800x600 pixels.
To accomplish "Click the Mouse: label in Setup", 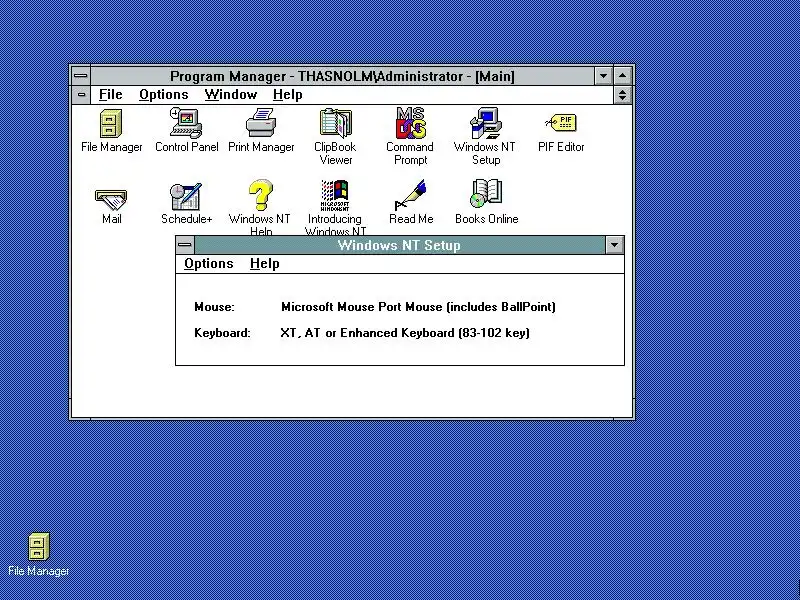I will tap(214, 307).
